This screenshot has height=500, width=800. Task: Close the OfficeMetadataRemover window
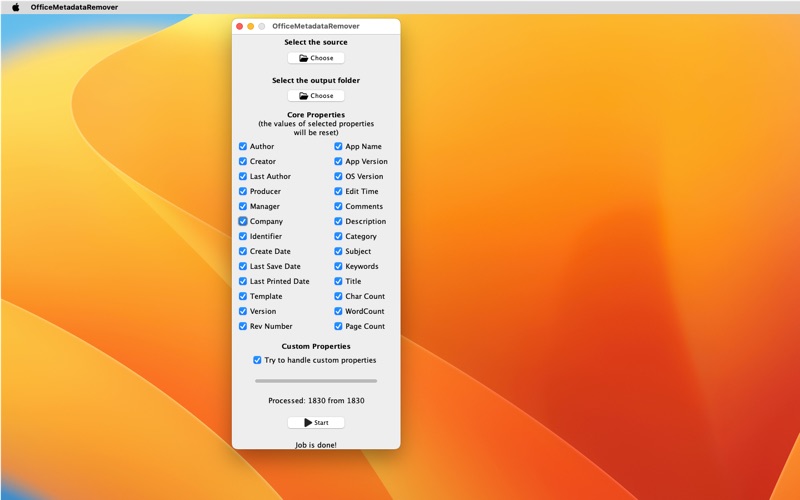tap(240, 27)
